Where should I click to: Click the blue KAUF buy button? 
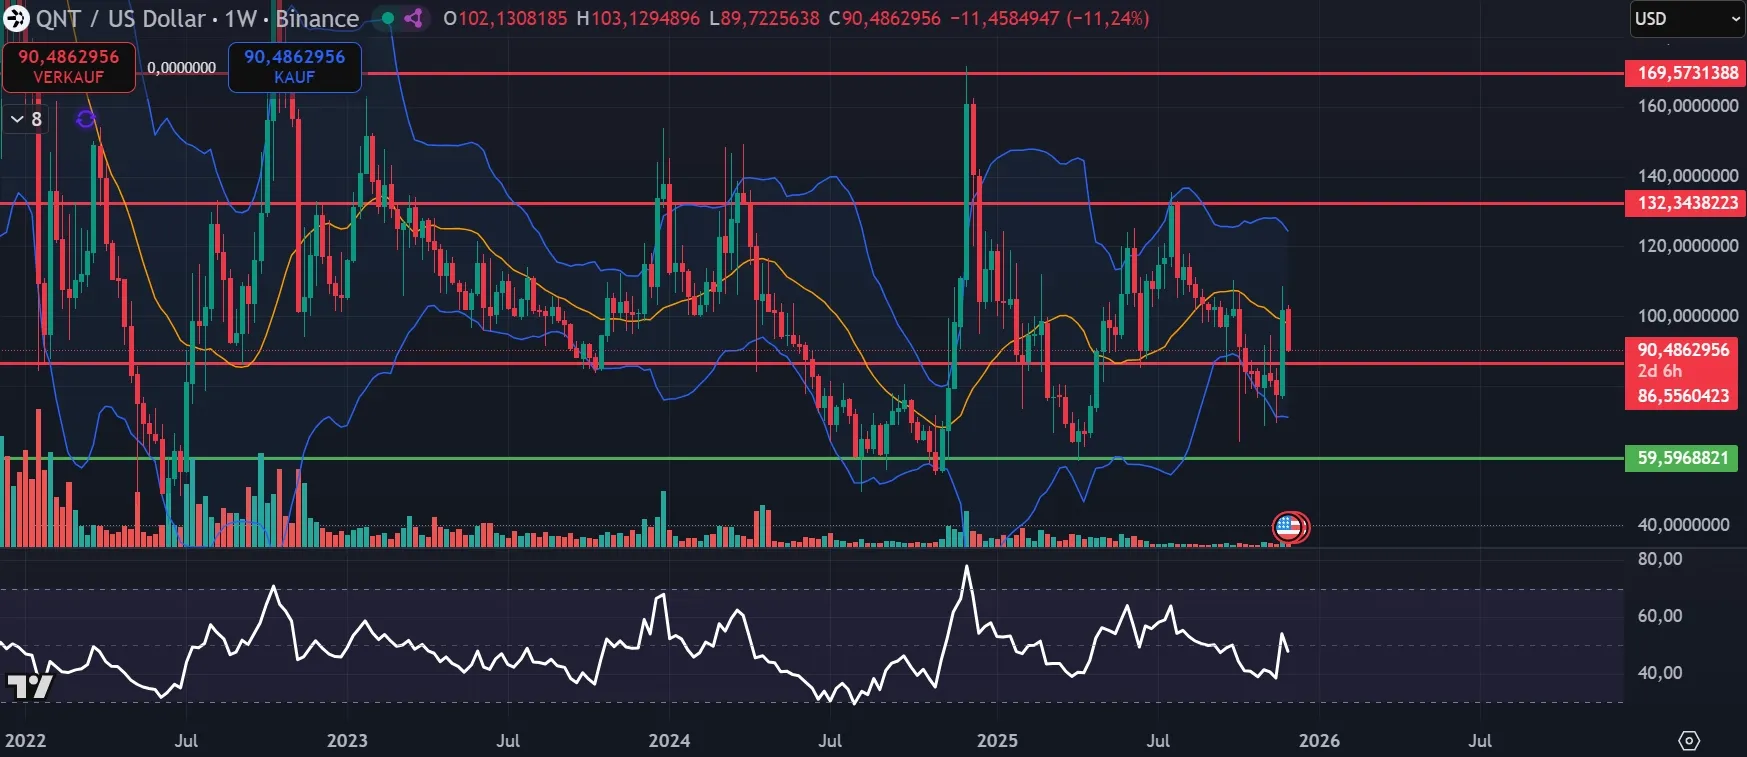[295, 67]
